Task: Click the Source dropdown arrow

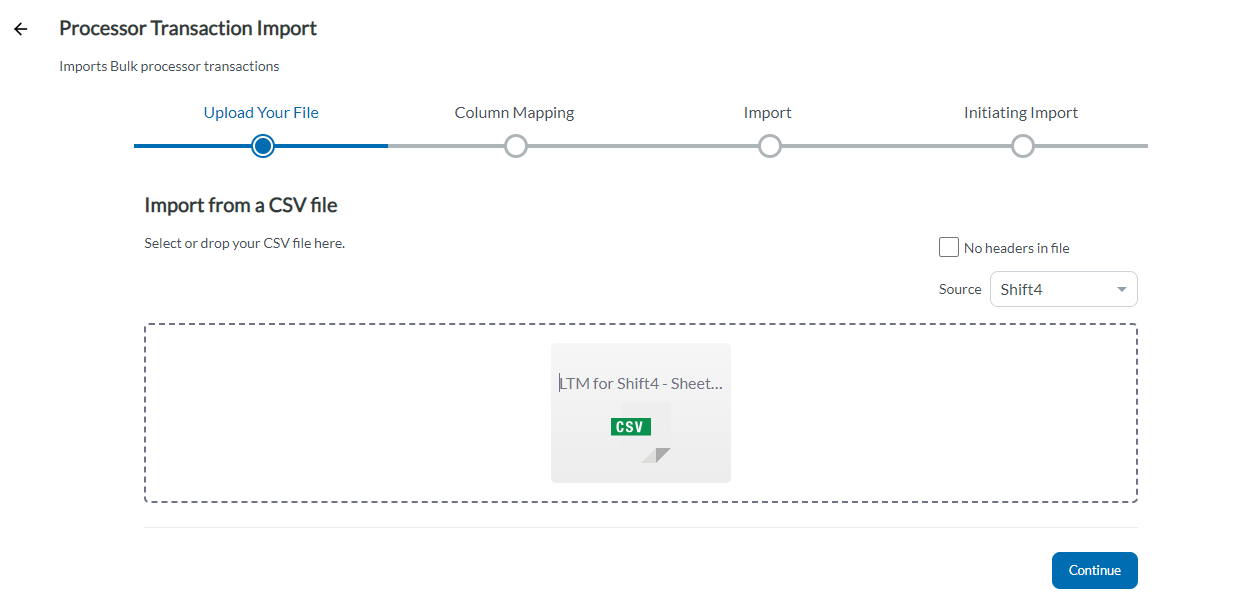Action: 1122,290
